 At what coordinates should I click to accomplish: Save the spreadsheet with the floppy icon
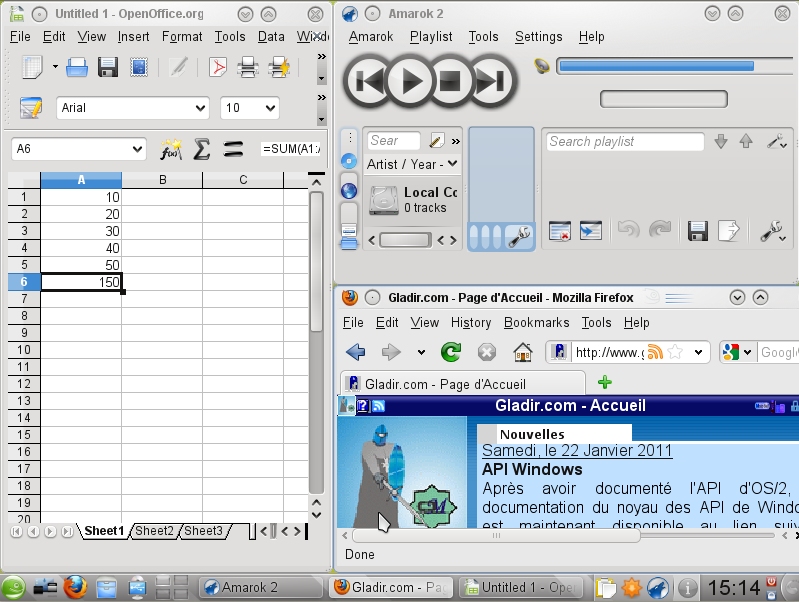click(108, 67)
